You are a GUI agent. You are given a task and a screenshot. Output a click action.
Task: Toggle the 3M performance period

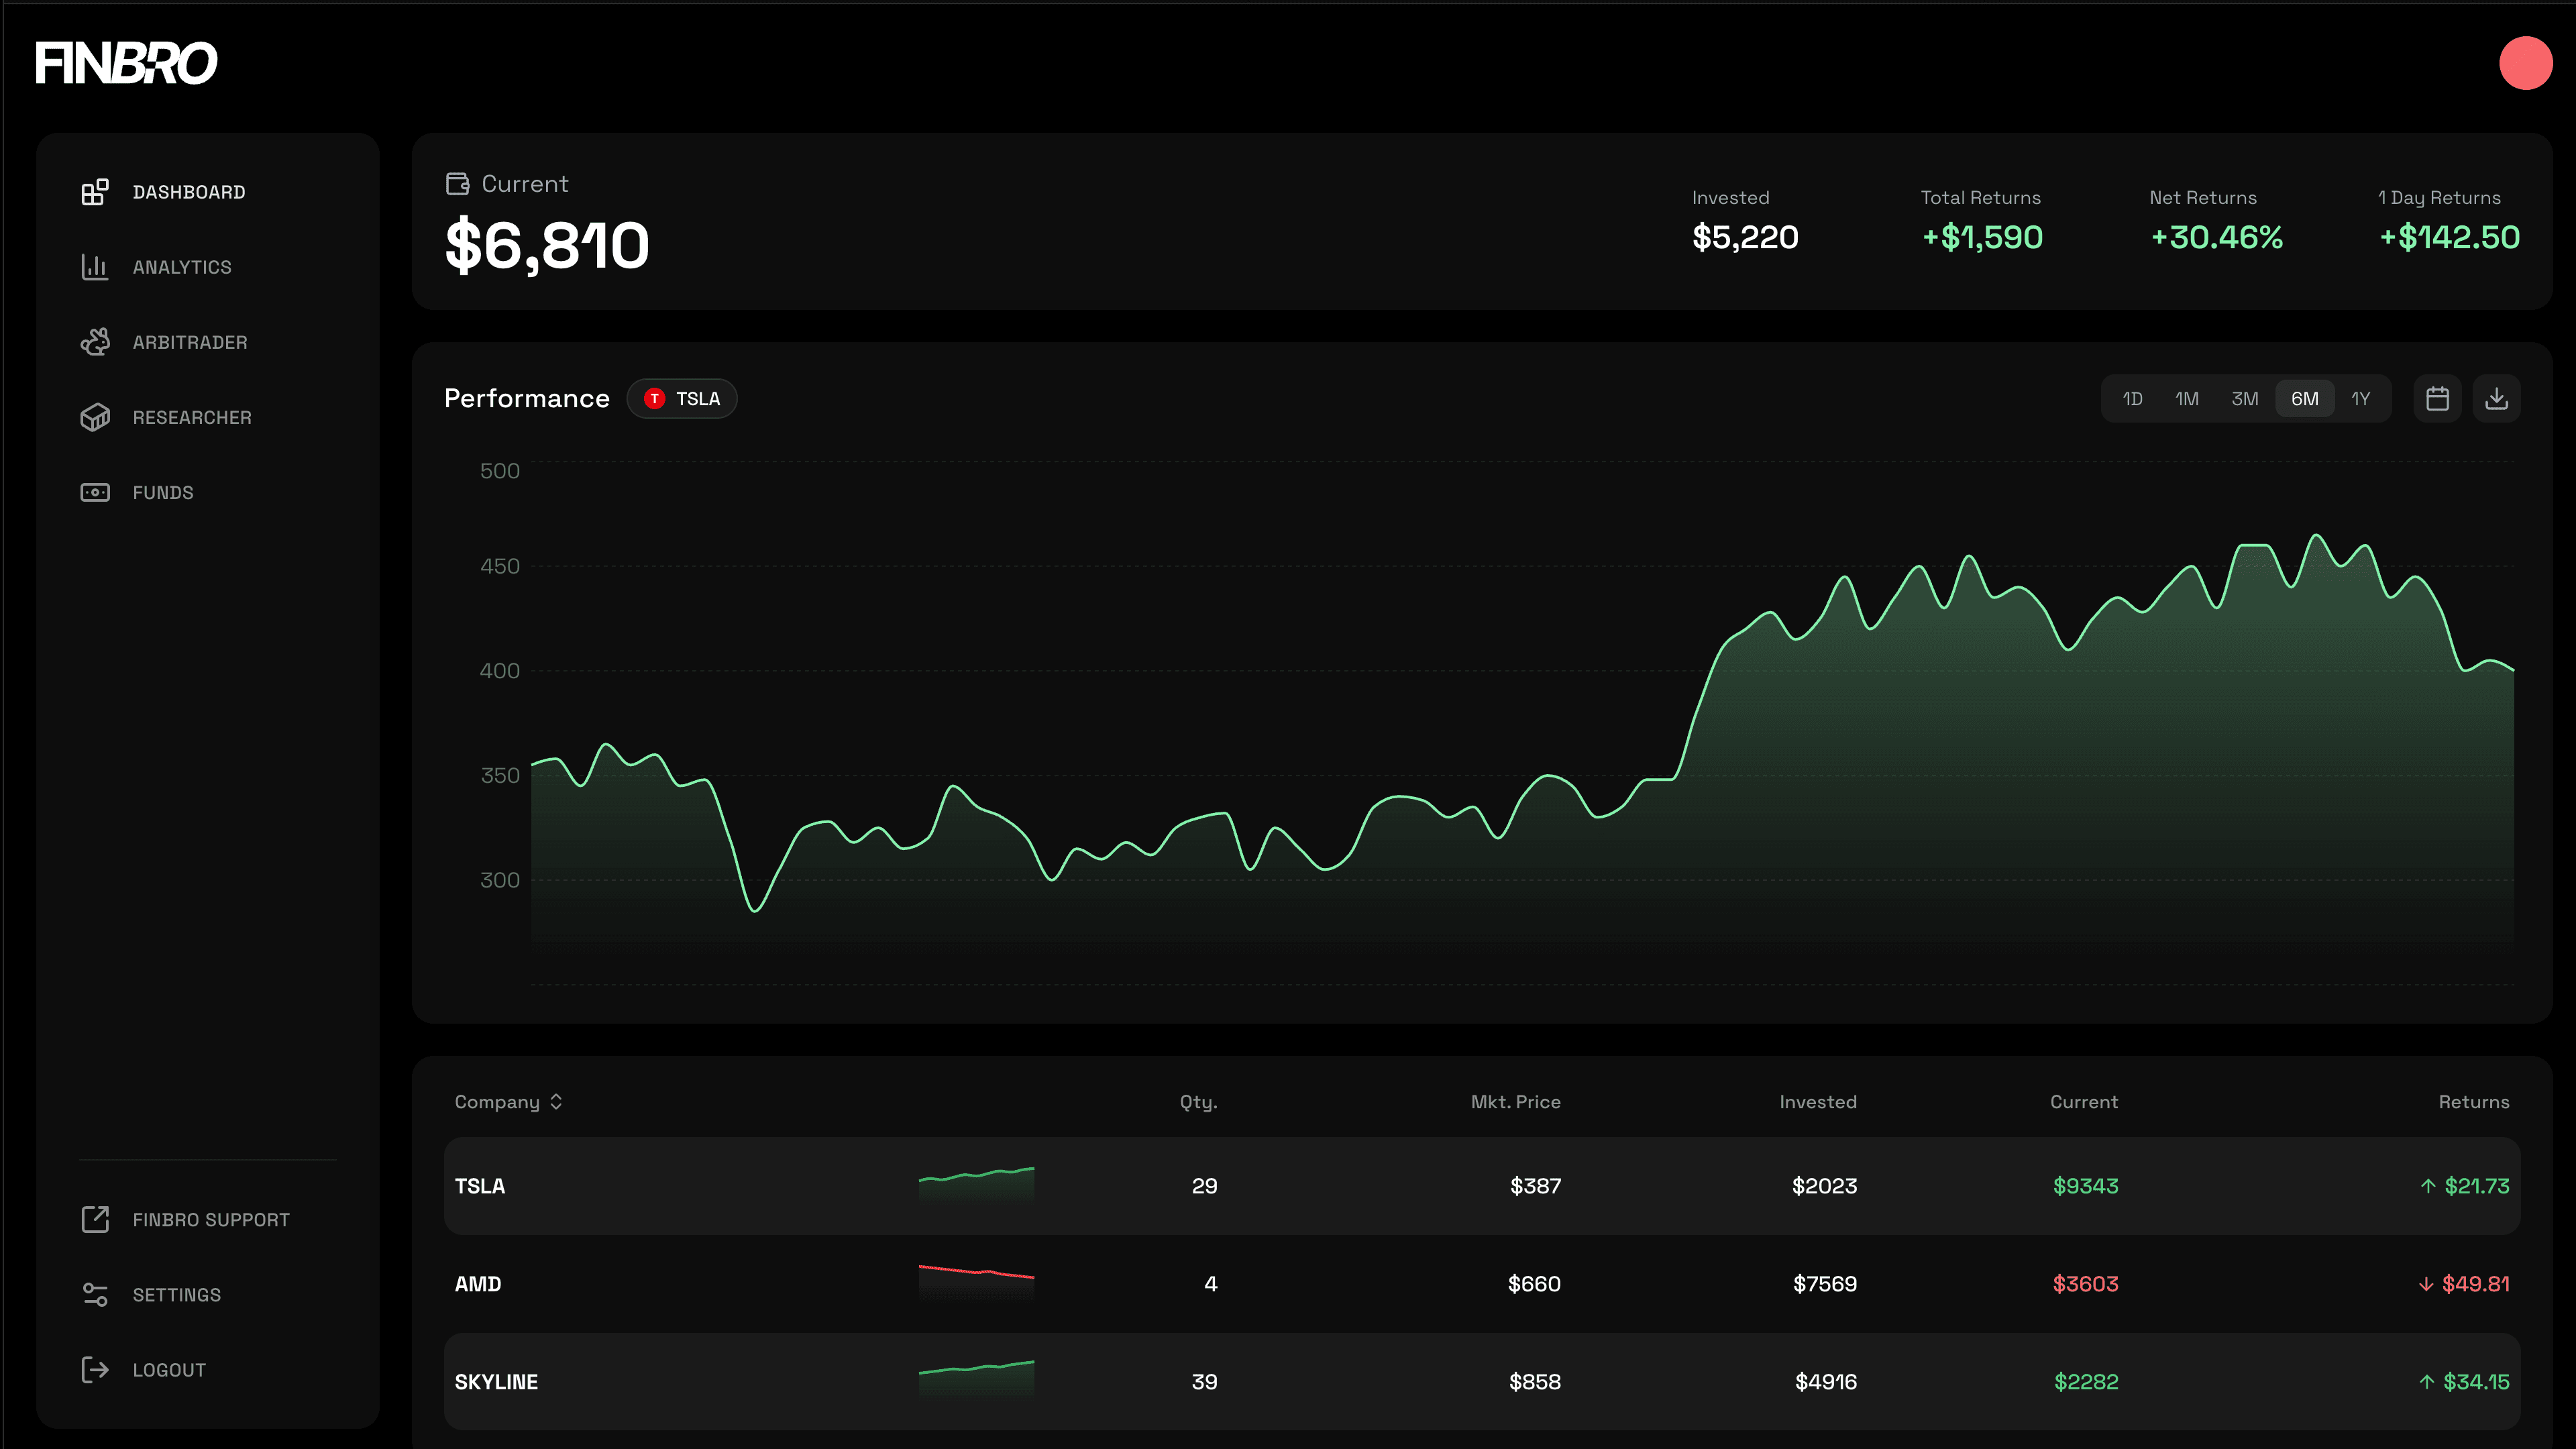click(2246, 398)
